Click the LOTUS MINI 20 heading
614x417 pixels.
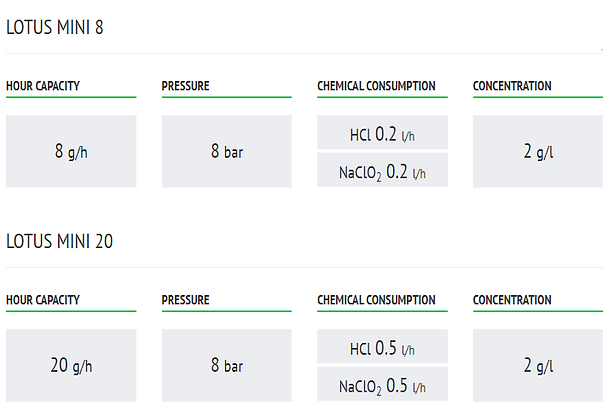tap(60, 241)
